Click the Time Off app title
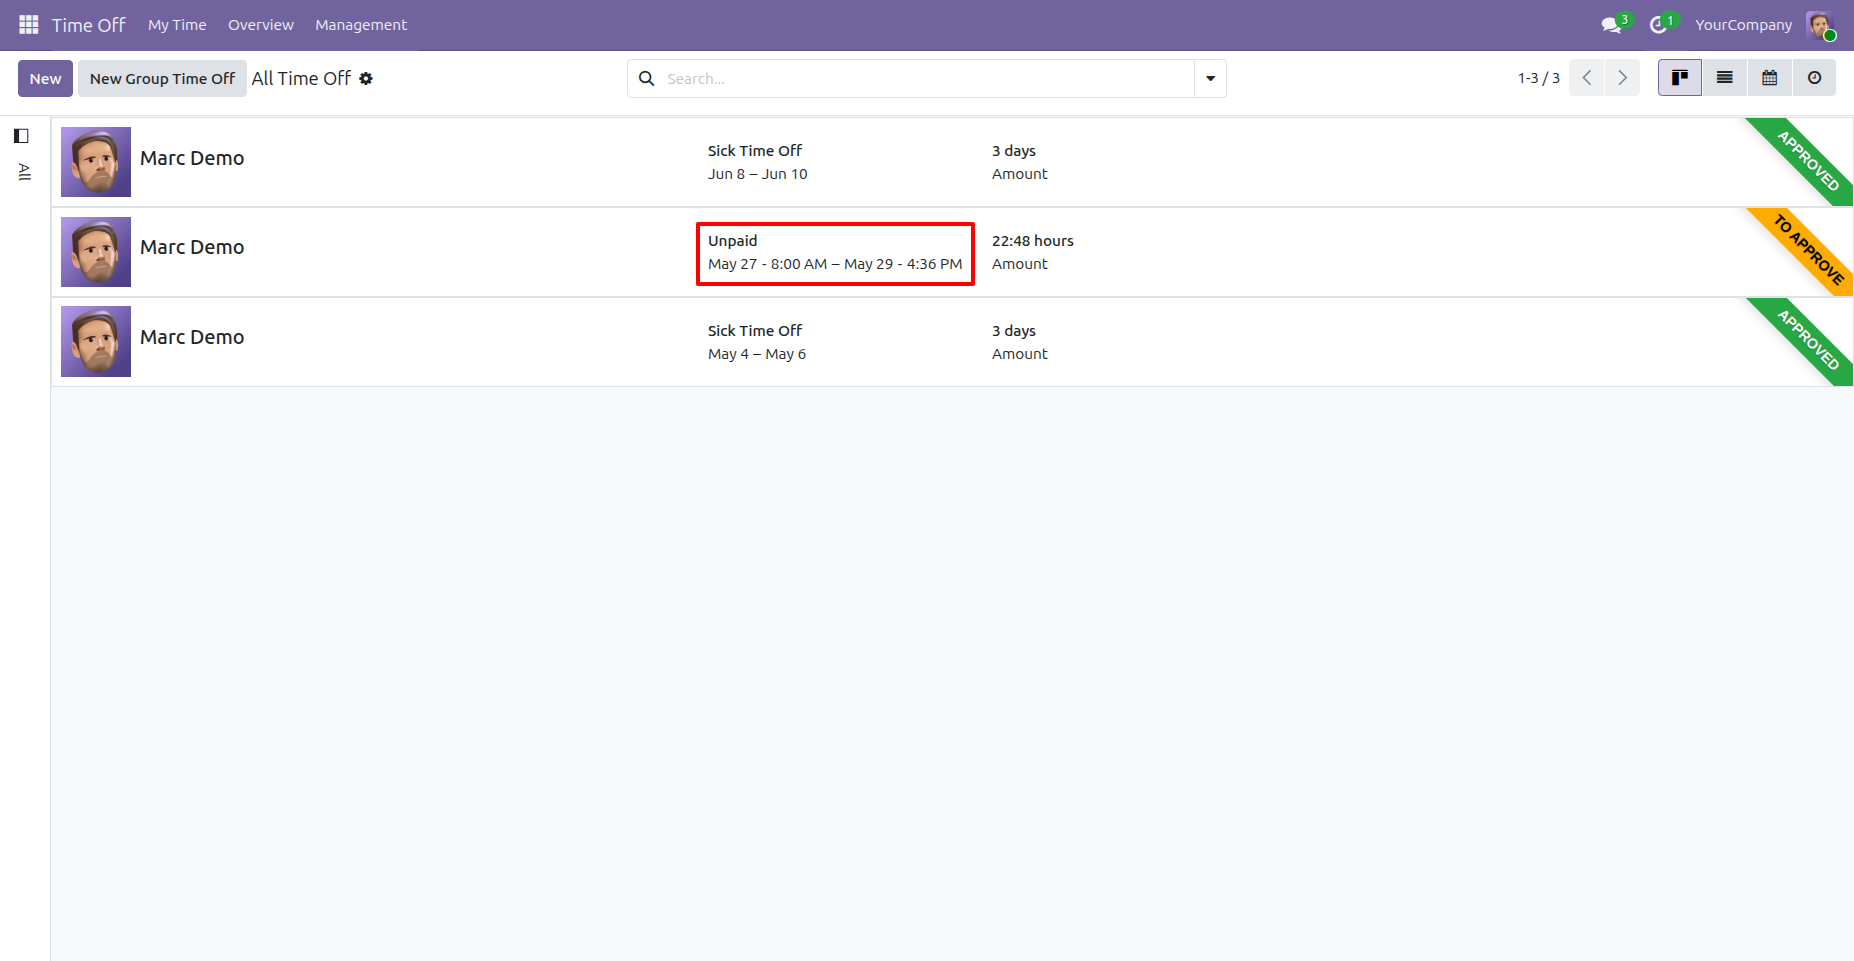The height and width of the screenshot is (961, 1854). coord(88,25)
